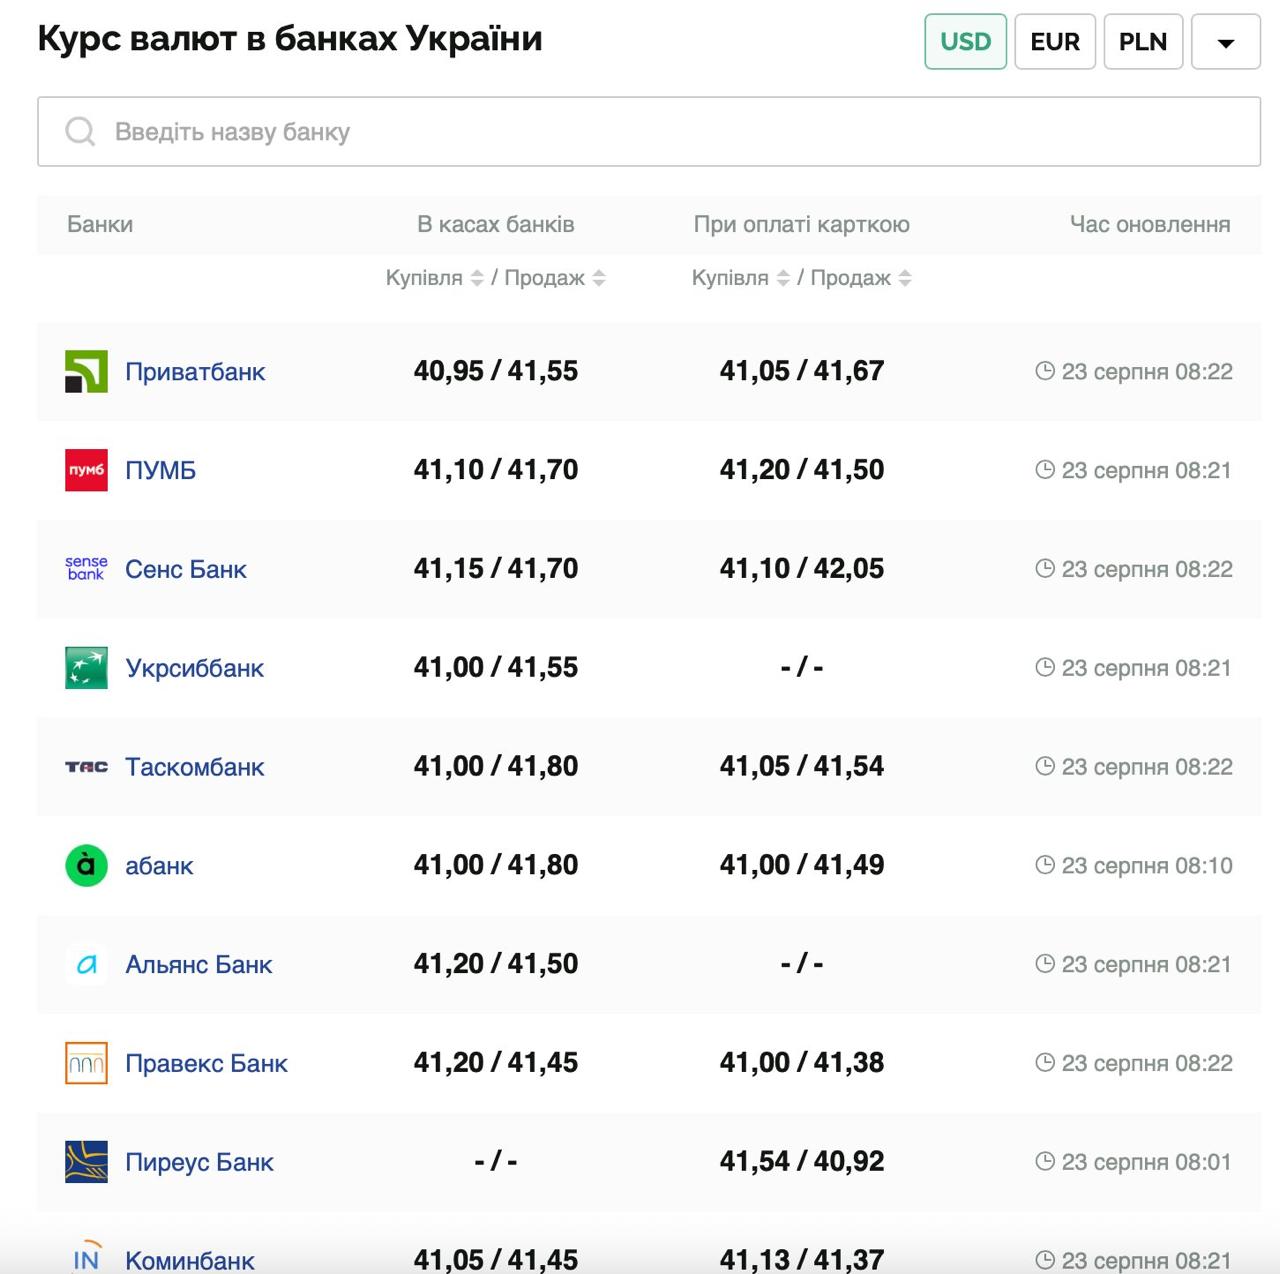Select the USD currency tab

965,42
